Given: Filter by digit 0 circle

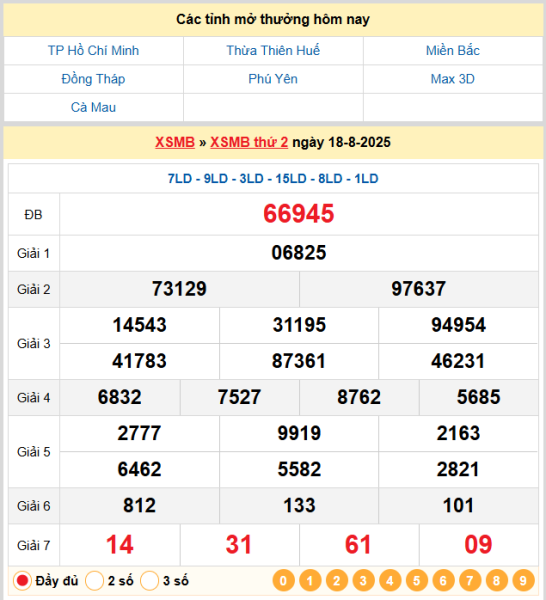Looking at the screenshot, I should (x=284, y=580).
